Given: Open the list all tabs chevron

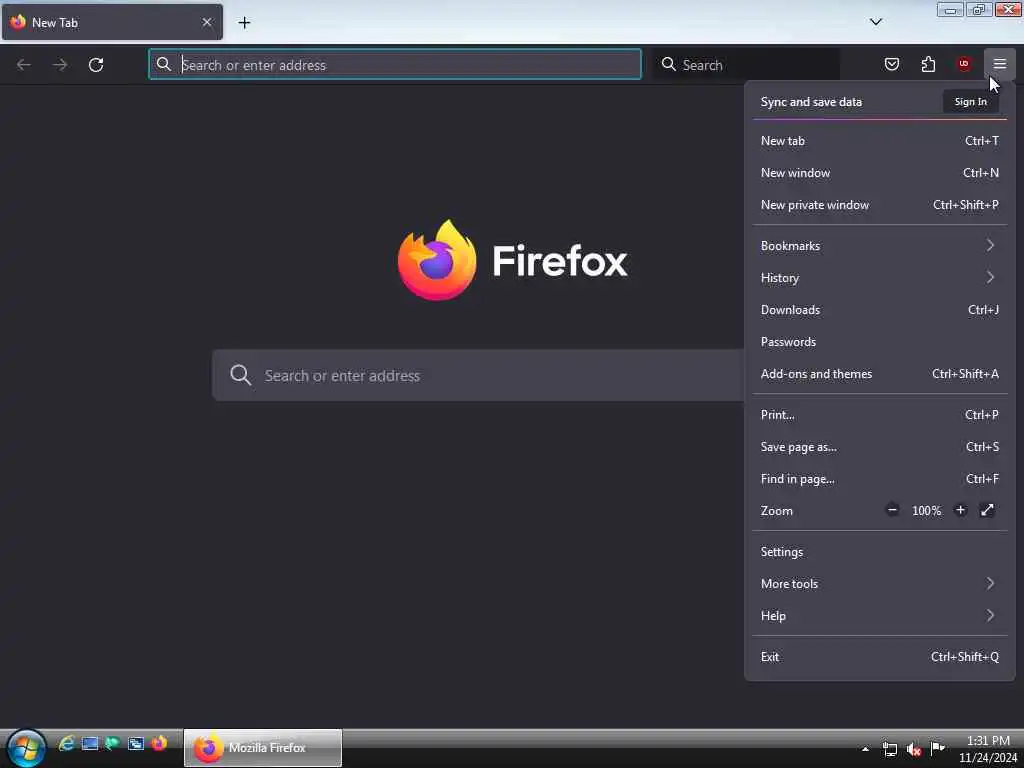Looking at the screenshot, I should [x=876, y=22].
